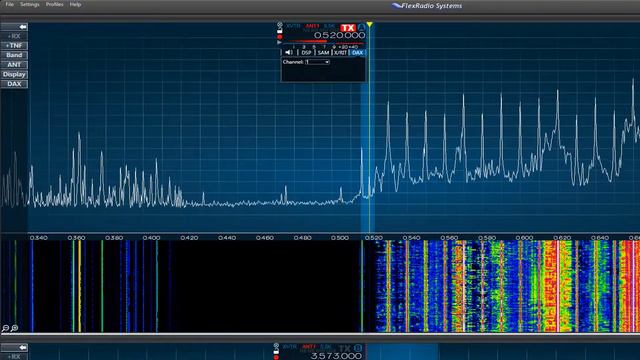The width and height of the screenshot is (640, 360).
Task: Click the 0.600 frequency scale label
Action: [x=524, y=238]
